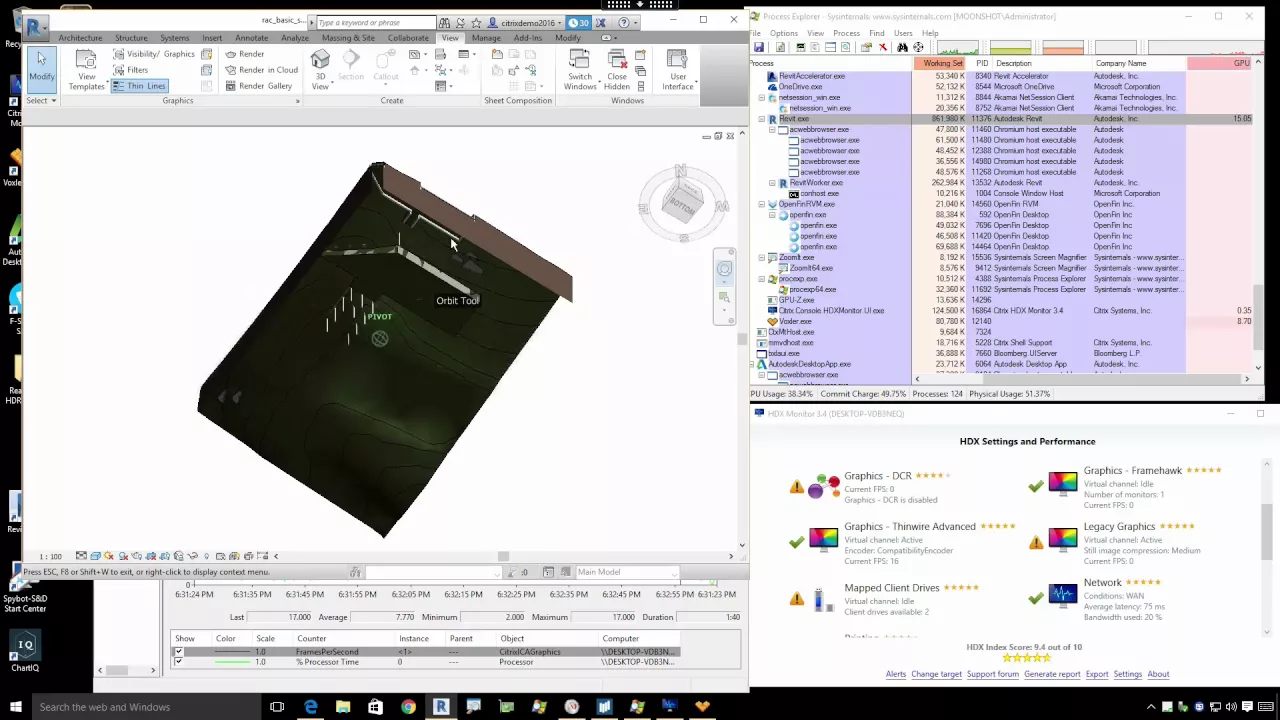Click Graphics - Thinwire Advanced icon
The width and height of the screenshot is (1280, 720).
coord(823,541)
